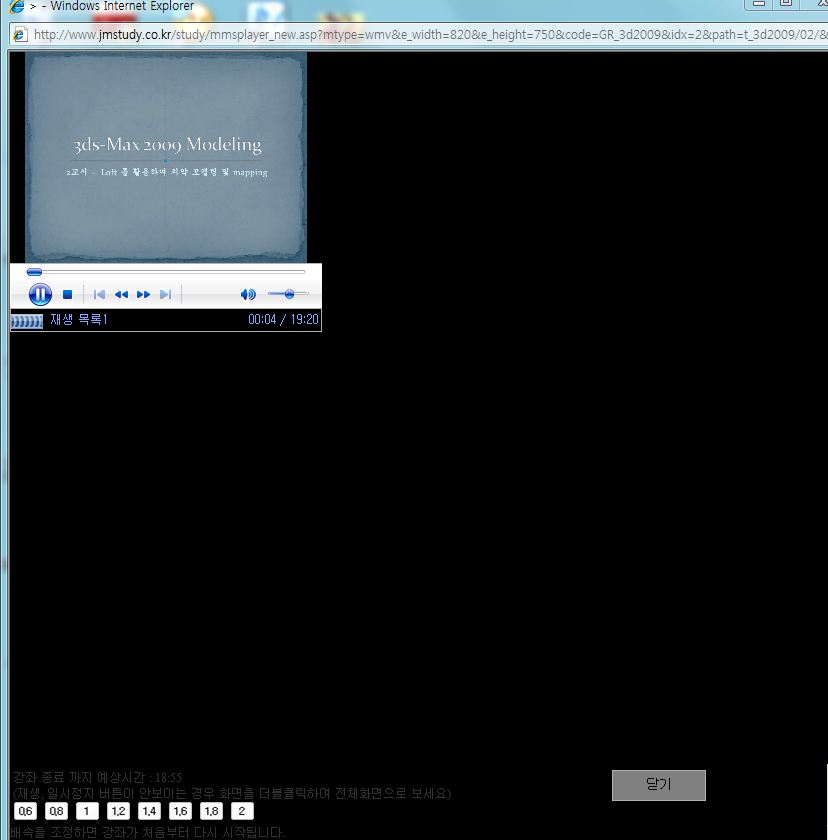This screenshot has height=840, width=828.
Task: Set playback speed to 1.8
Action: click(x=211, y=811)
